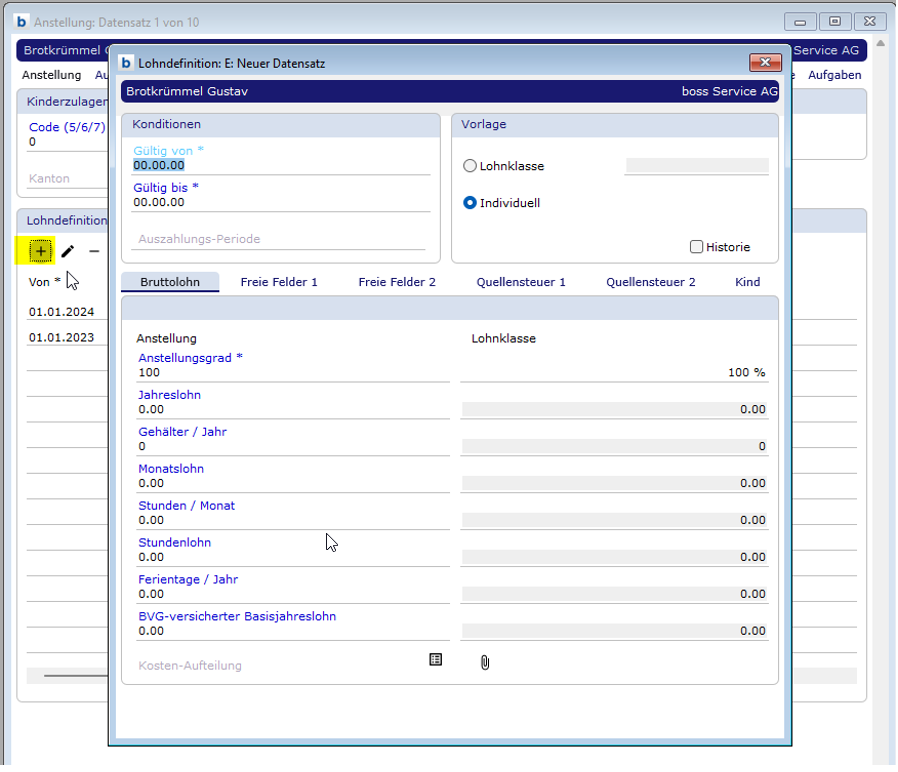Screen dimensions: 898x772
Task: Click the Gültig bis date field
Action: (280, 202)
